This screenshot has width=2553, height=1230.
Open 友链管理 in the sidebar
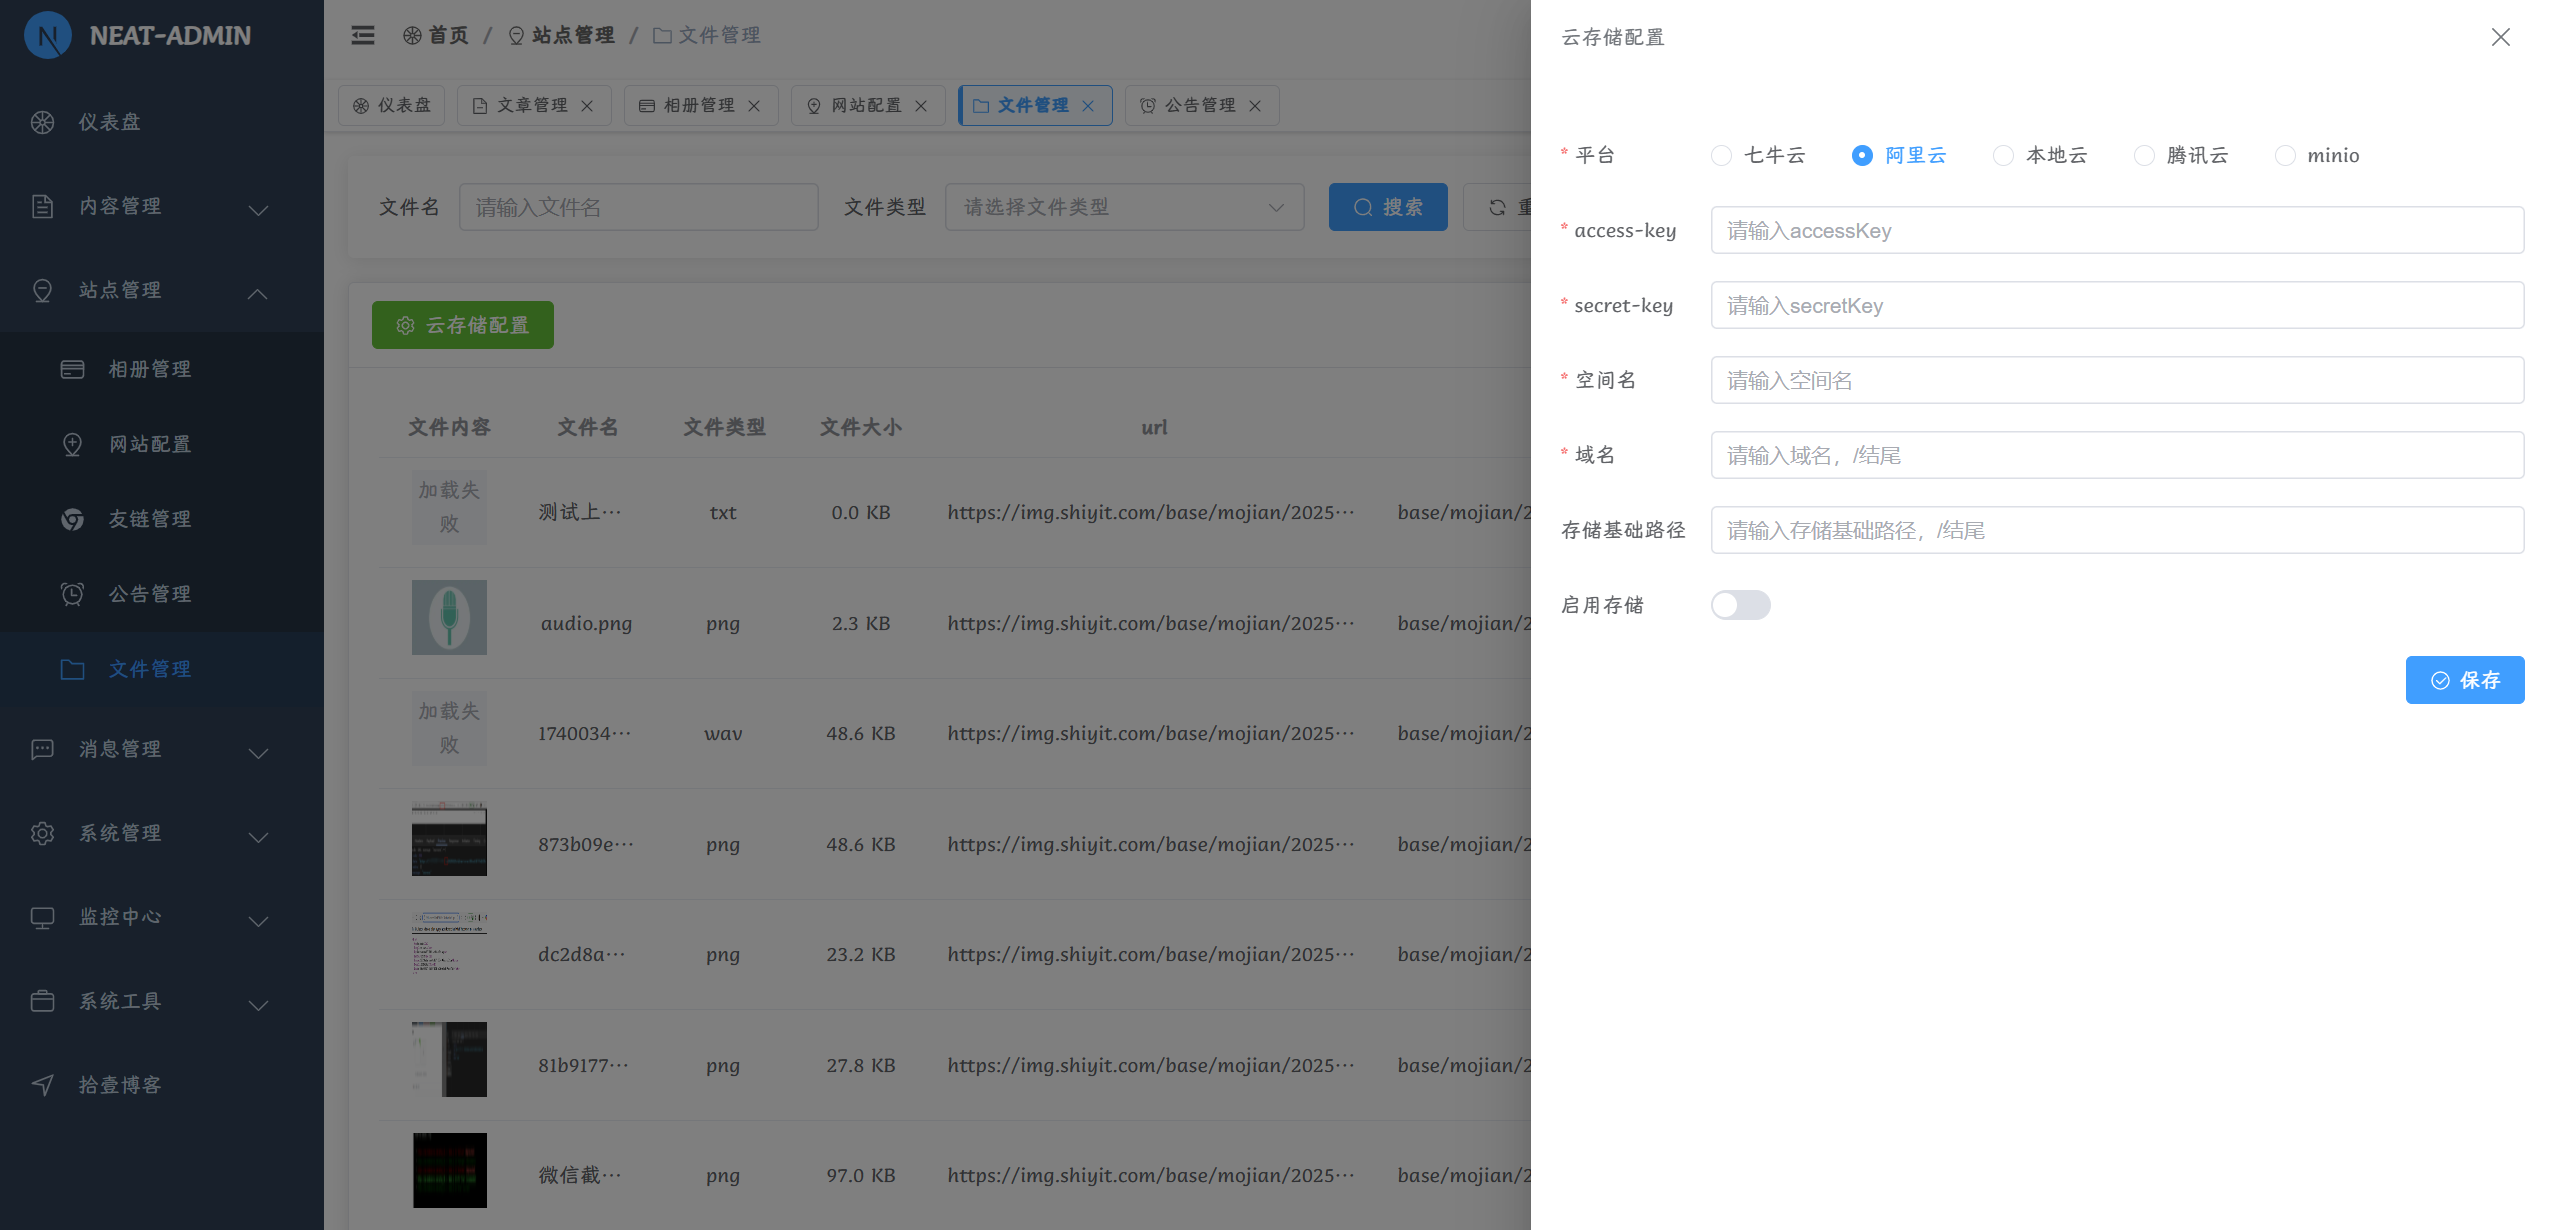tap(150, 519)
